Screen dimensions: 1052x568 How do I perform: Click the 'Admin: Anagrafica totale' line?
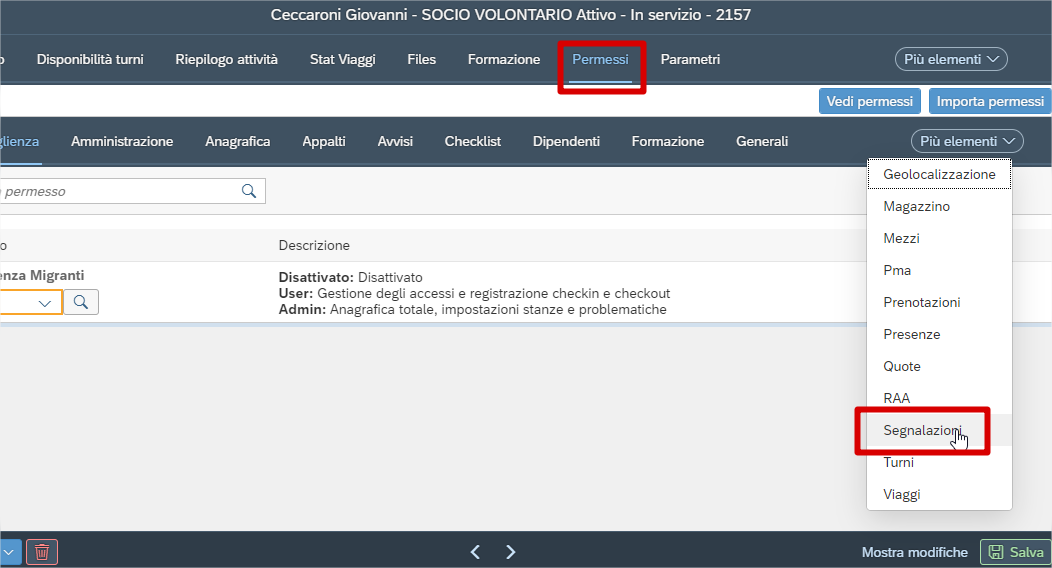pos(472,309)
